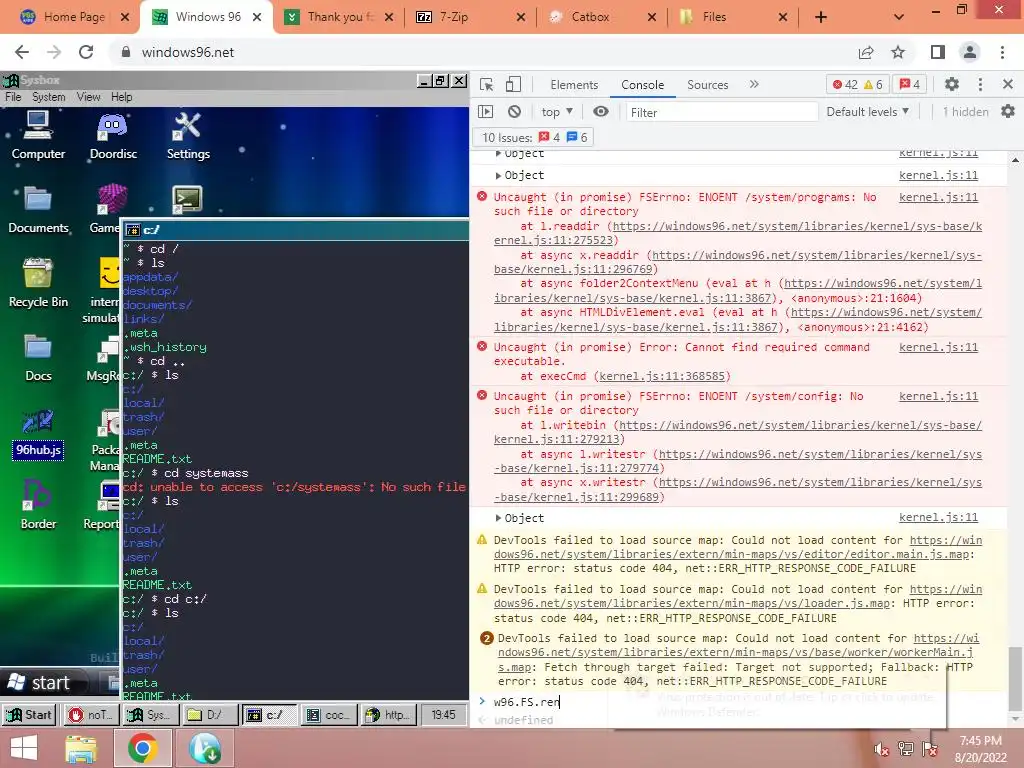Click the Windows Start logo on the taskbar
Viewport: 1024px width, 768px height.
24,748
